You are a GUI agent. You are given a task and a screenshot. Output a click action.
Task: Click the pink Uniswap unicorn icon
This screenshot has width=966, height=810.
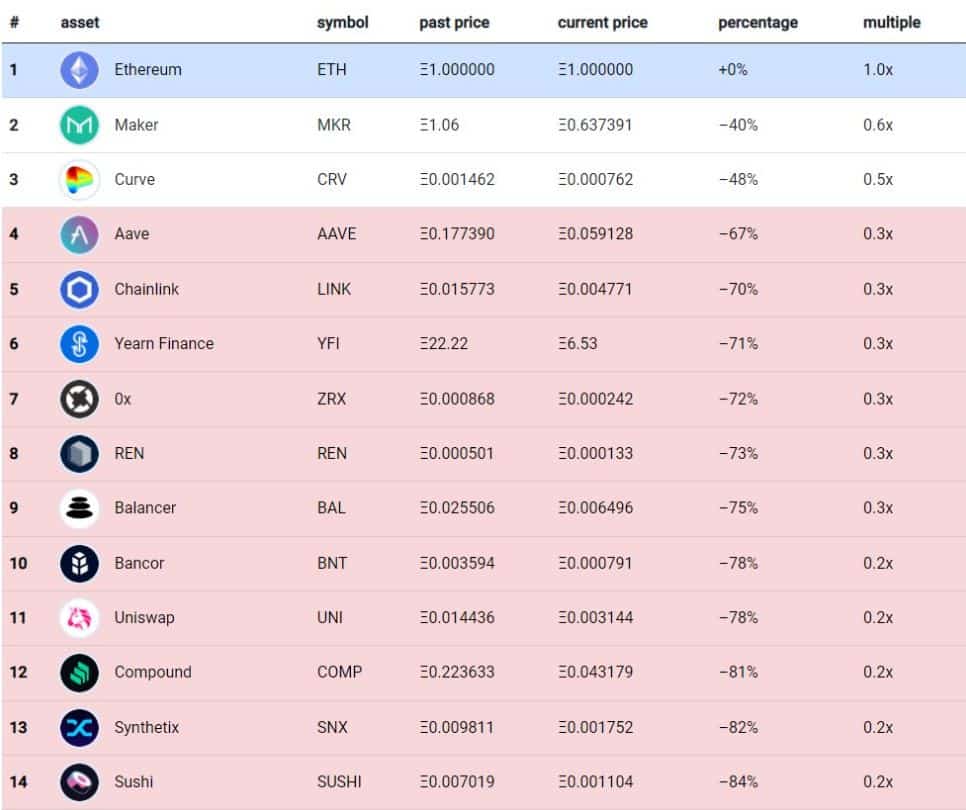(x=79, y=618)
